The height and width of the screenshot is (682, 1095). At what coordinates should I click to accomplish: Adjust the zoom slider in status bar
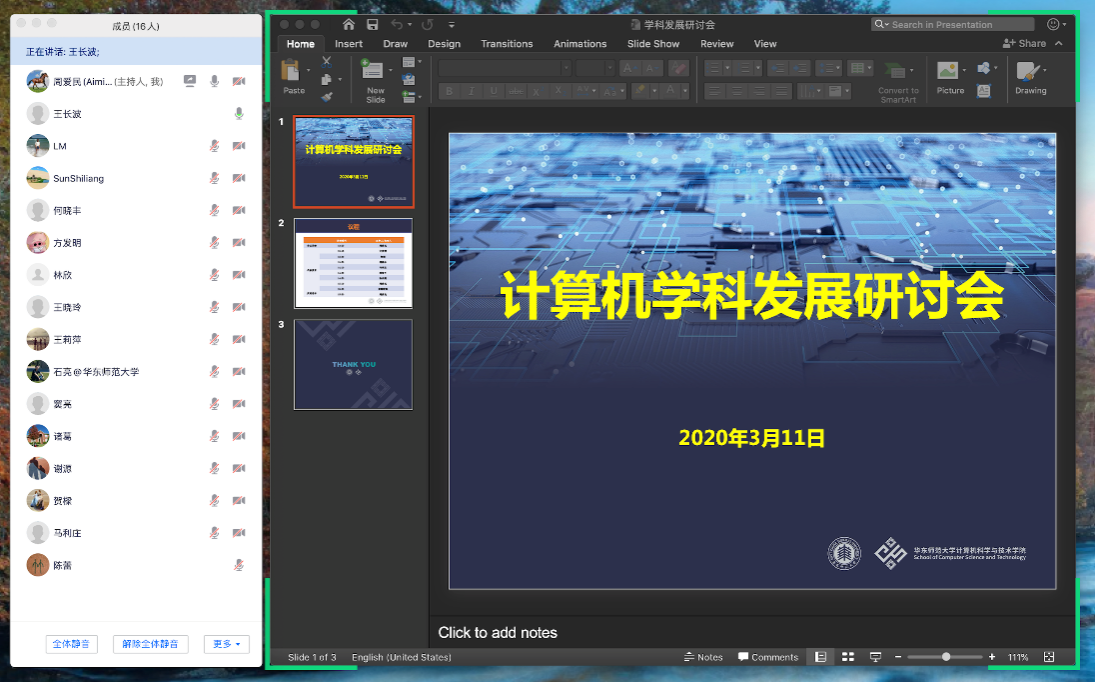[x=946, y=657]
